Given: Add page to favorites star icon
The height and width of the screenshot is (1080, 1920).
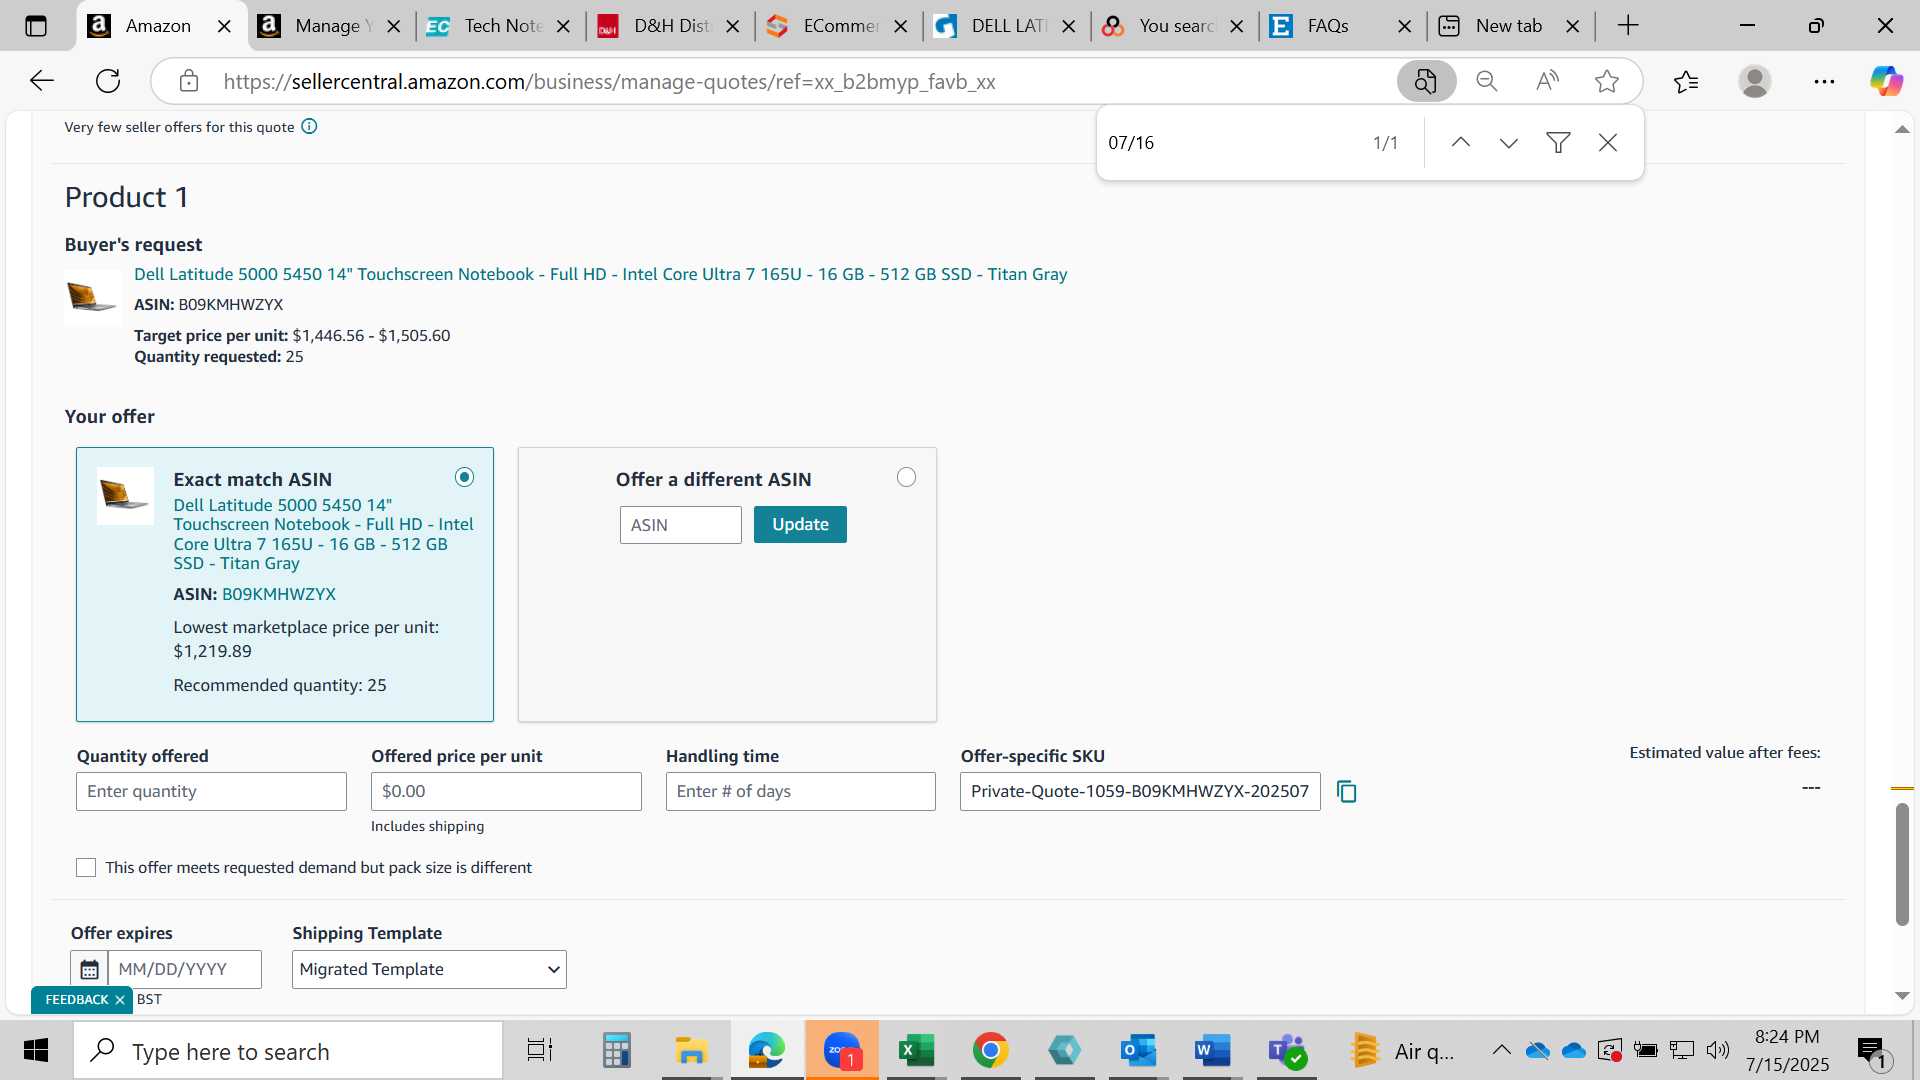Looking at the screenshot, I should point(1607,81).
